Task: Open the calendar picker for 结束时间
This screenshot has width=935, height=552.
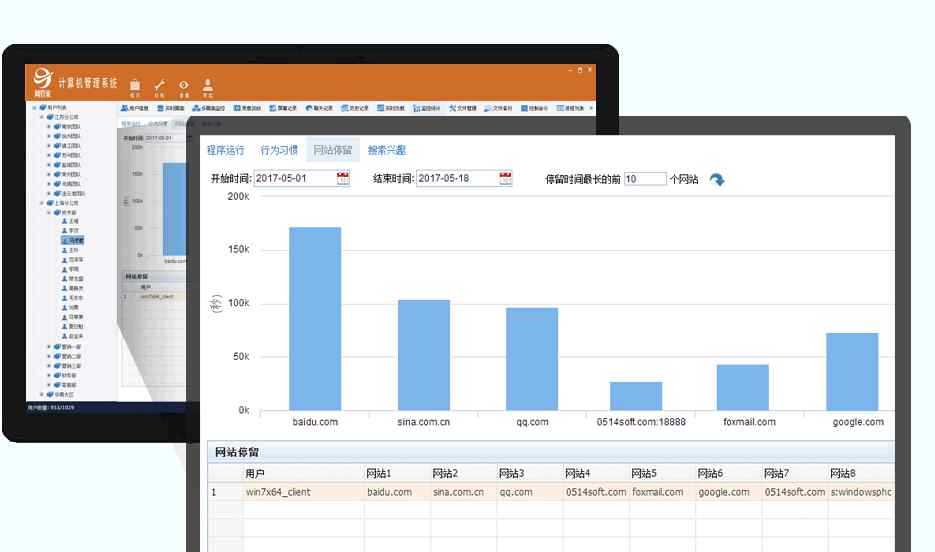Action: 506,178
